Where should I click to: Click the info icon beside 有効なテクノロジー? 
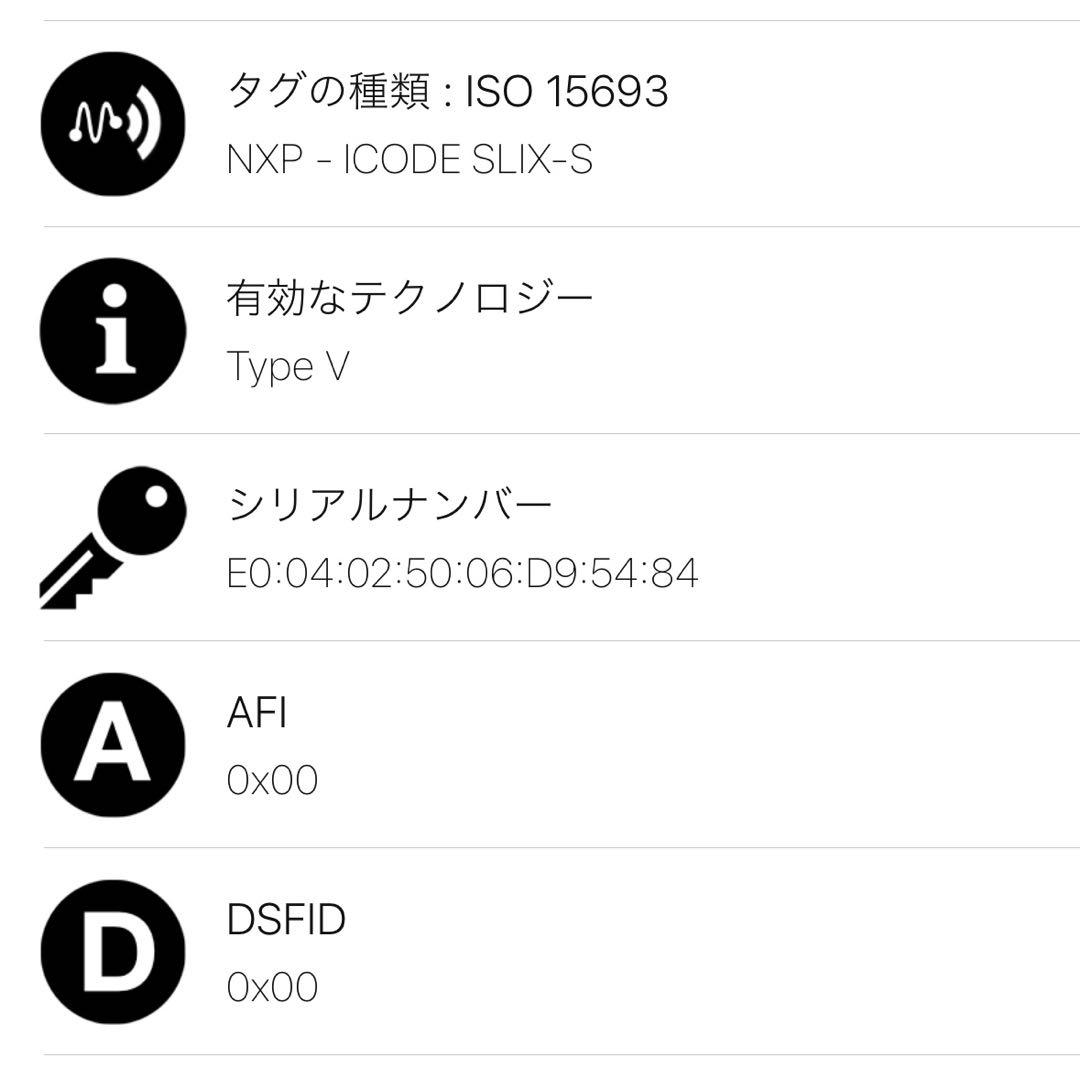click(113, 331)
